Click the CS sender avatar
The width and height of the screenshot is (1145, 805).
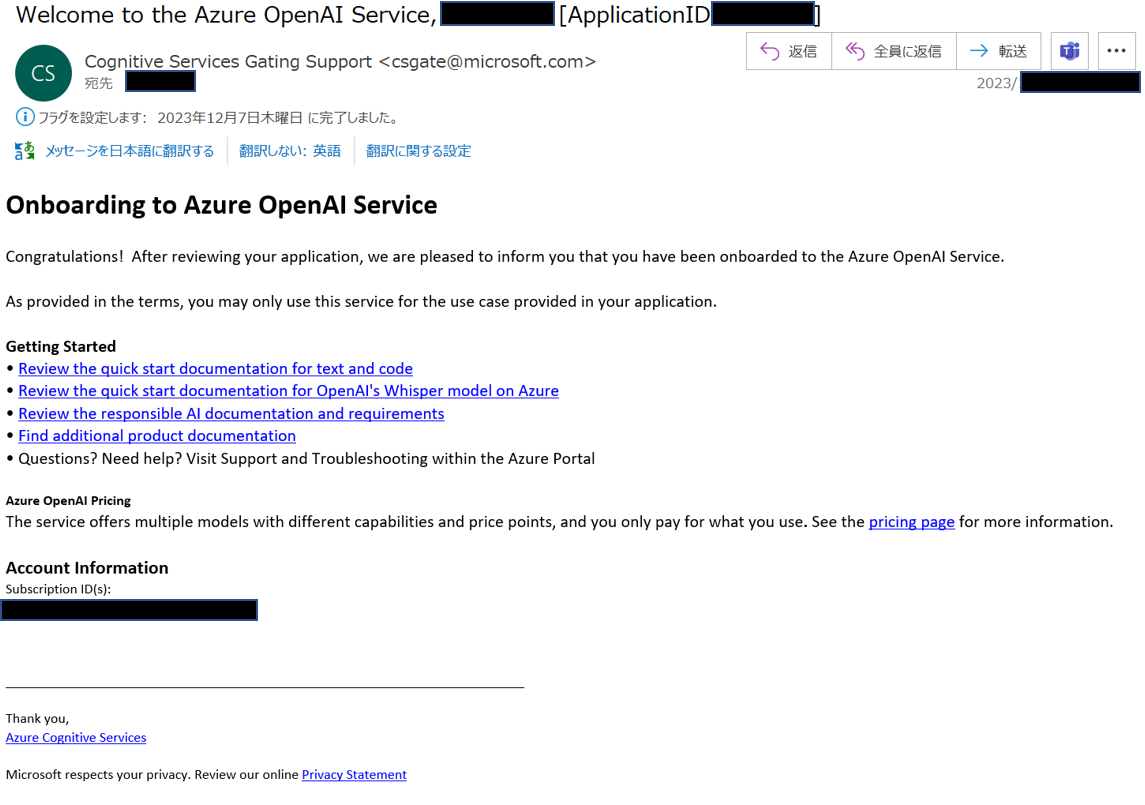[43, 73]
